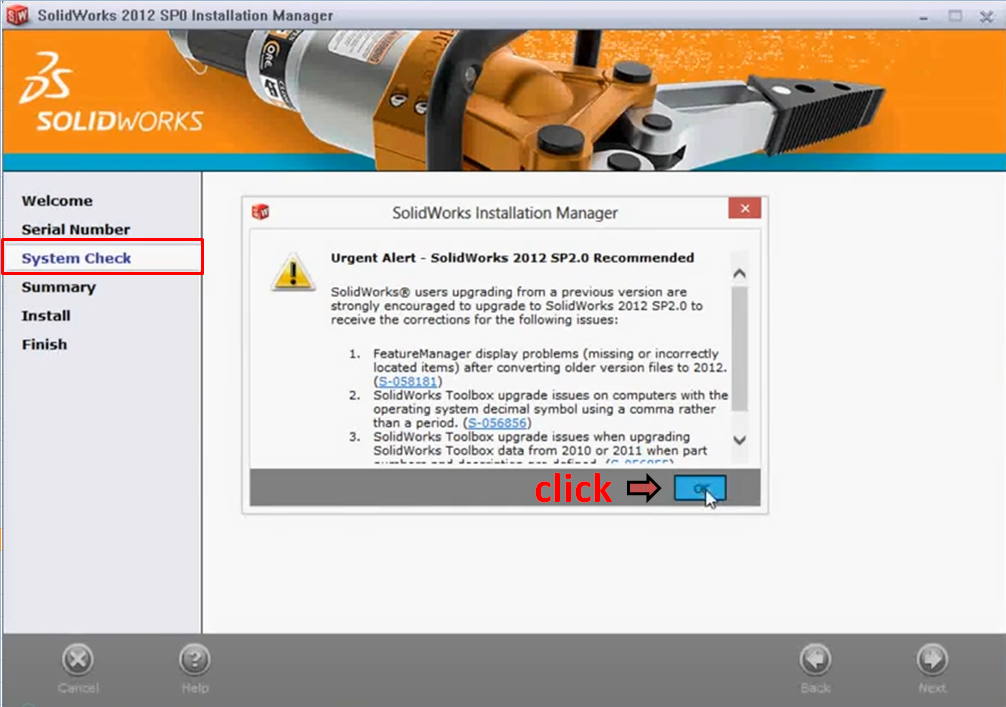
Task: Minimize the Installation Manager window
Action: tap(923, 17)
